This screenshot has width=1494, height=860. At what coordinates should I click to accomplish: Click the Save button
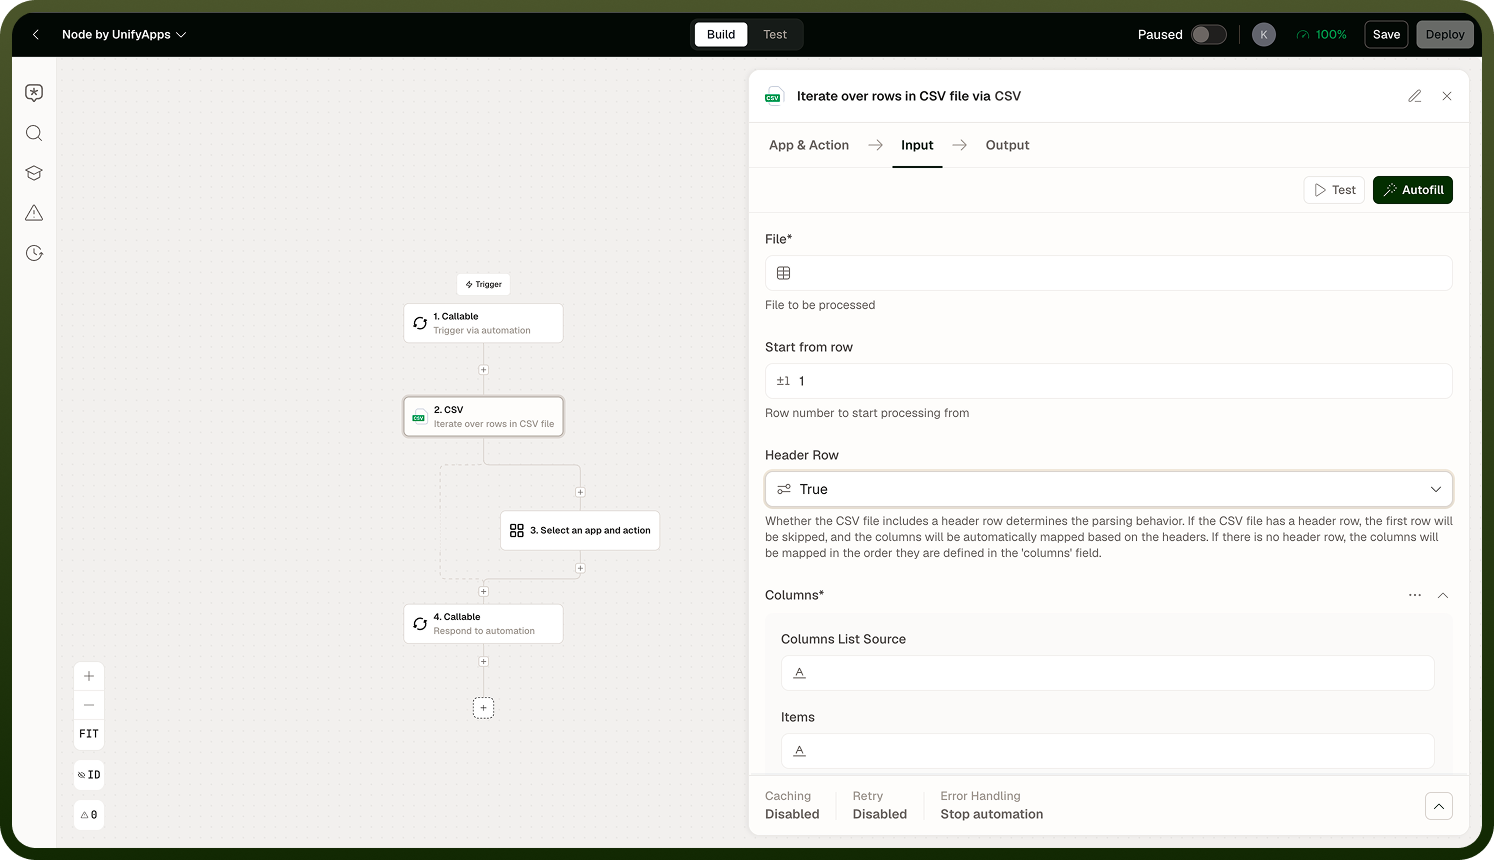[x=1386, y=34]
